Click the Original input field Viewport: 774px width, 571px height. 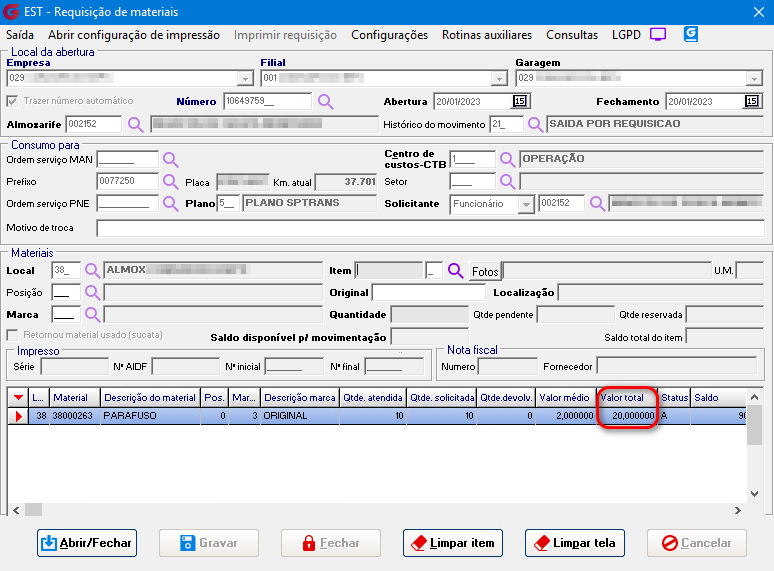click(428, 292)
